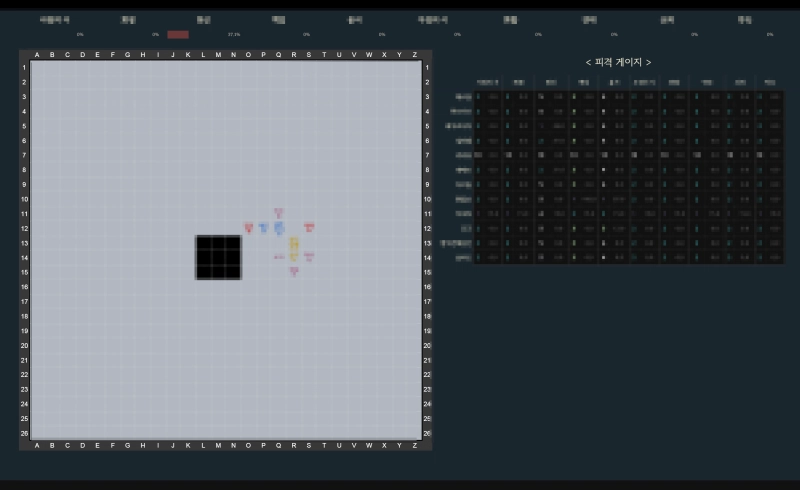800x490 pixels.
Task: Click the small blue marker at cell P12
Action: (x=264, y=228)
